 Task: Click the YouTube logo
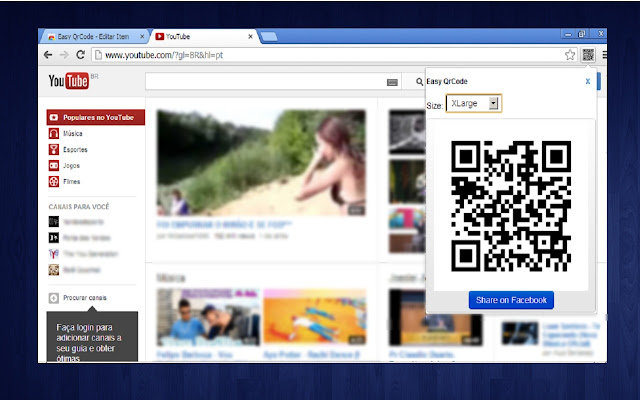[69, 81]
